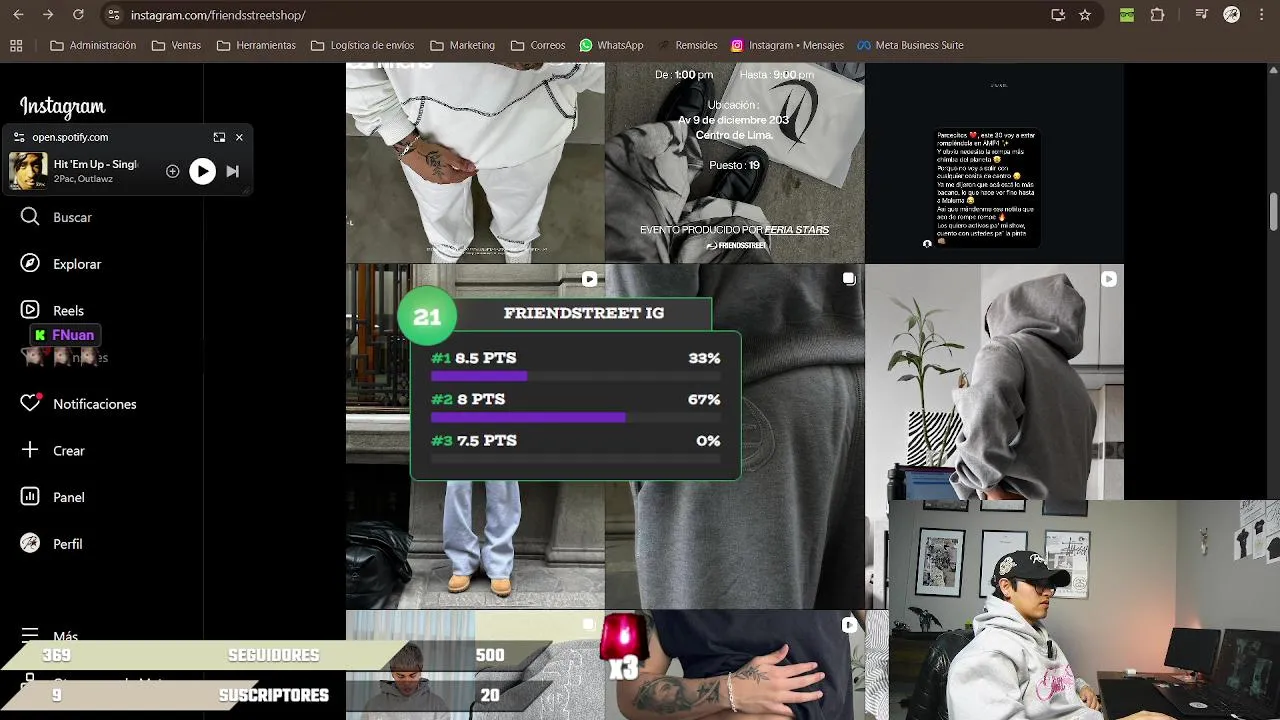Open the Ventas bookmarks folder
The height and width of the screenshot is (720, 1280).
click(x=176, y=45)
